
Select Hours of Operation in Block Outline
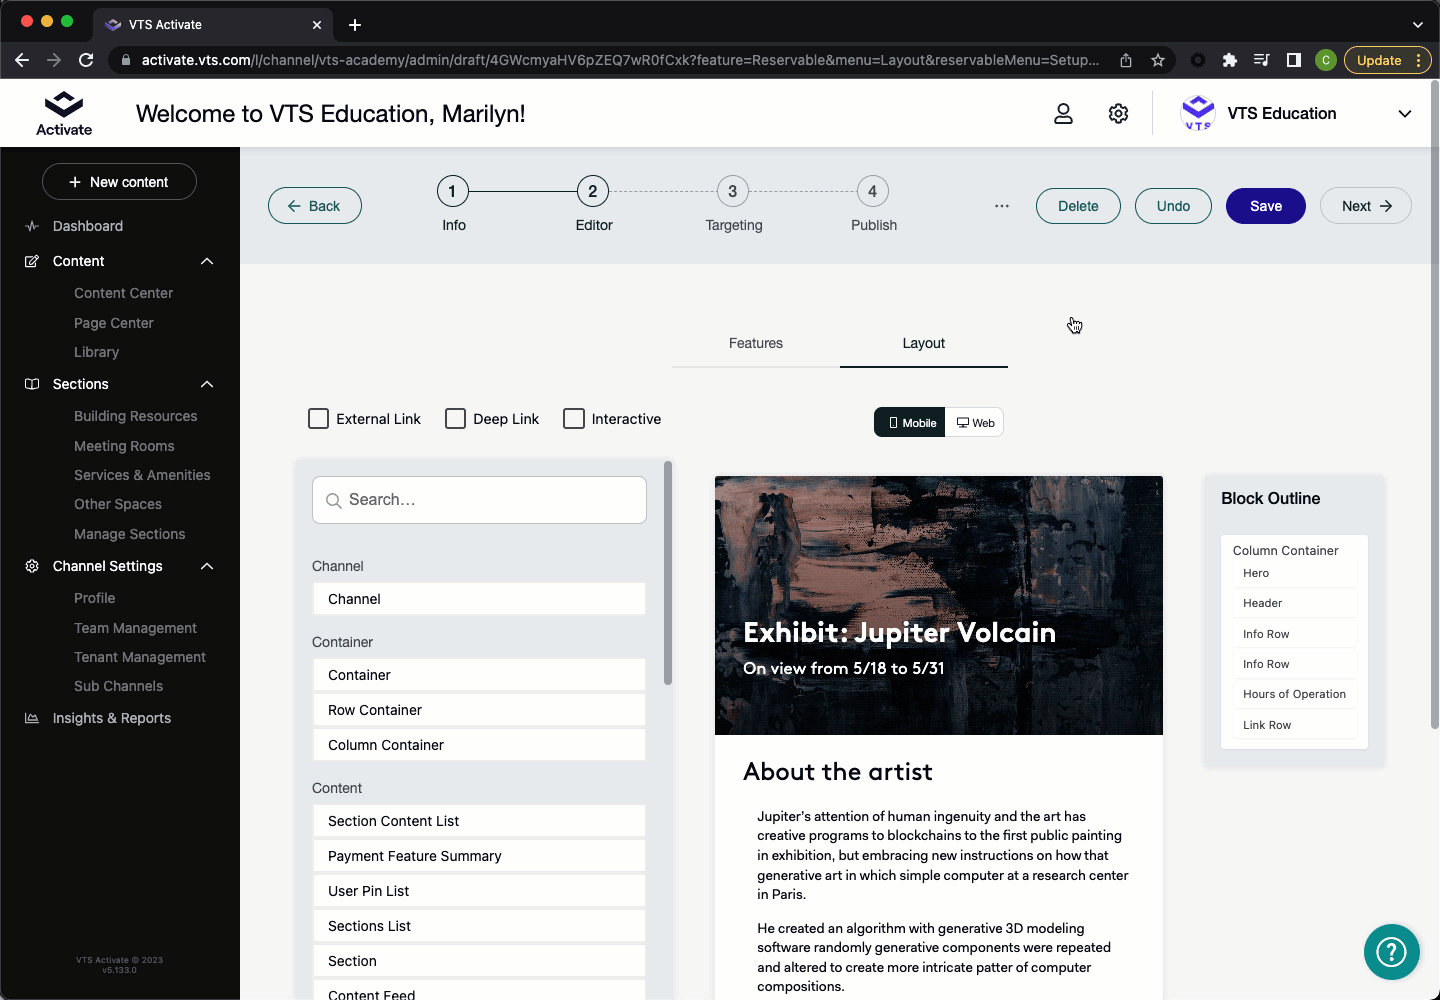tap(1294, 694)
